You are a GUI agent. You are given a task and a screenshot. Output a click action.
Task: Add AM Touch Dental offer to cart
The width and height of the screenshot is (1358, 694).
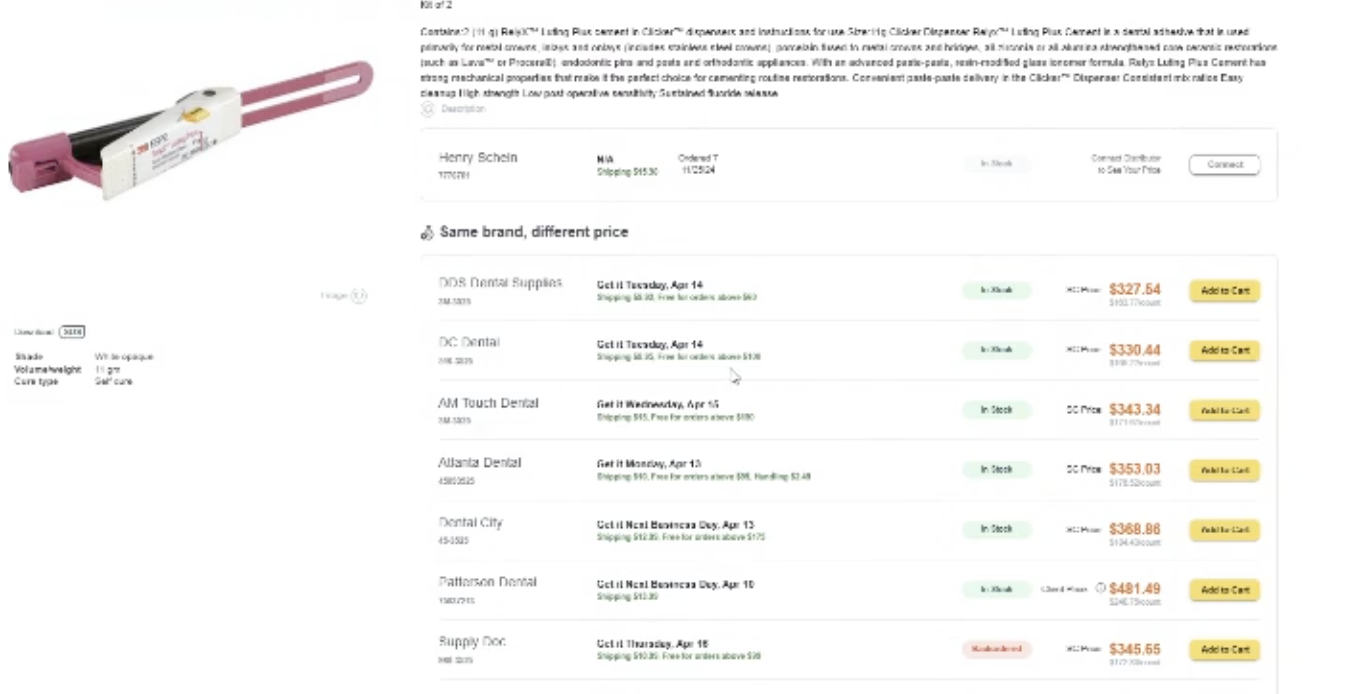1224,411
